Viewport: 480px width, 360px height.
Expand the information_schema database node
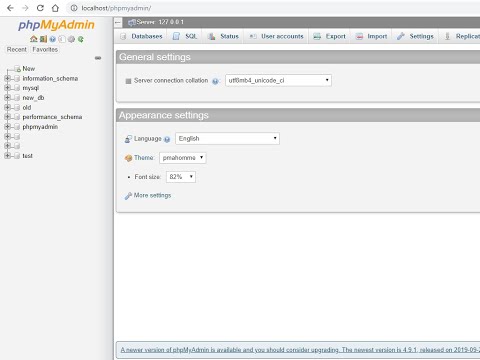click(7, 78)
